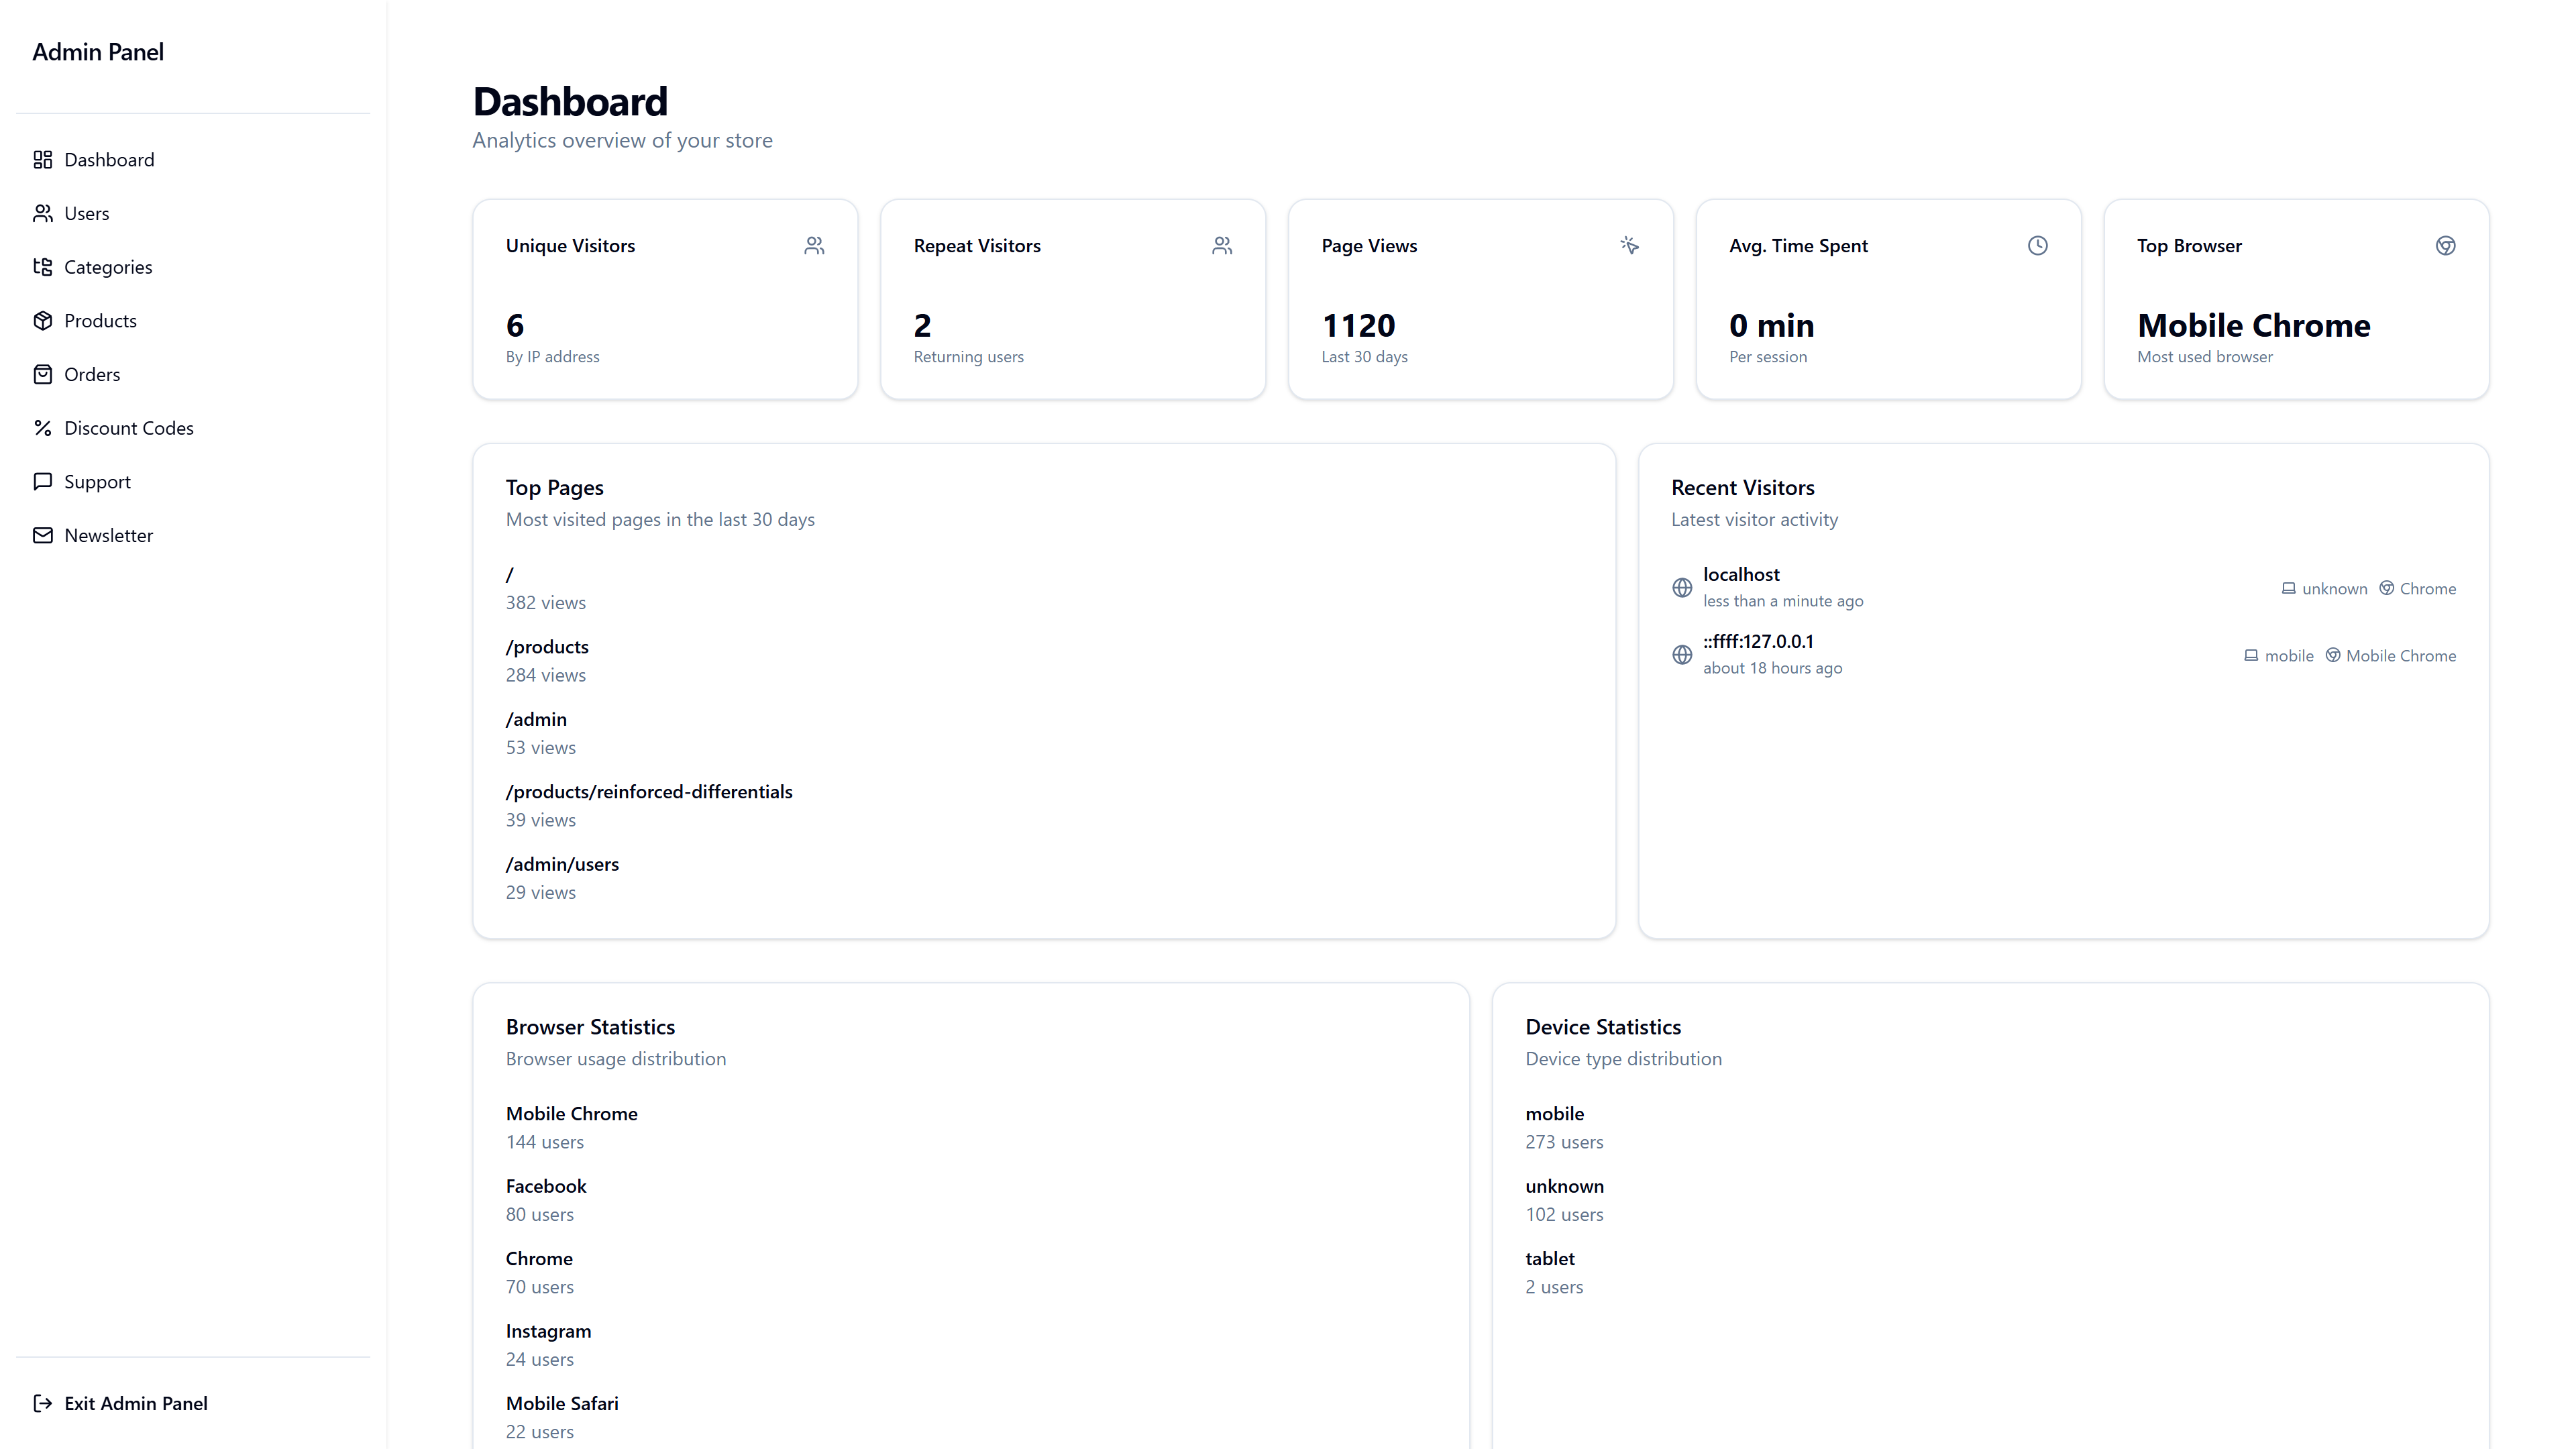Click the Categories tree icon in sidebar

tap(42, 267)
